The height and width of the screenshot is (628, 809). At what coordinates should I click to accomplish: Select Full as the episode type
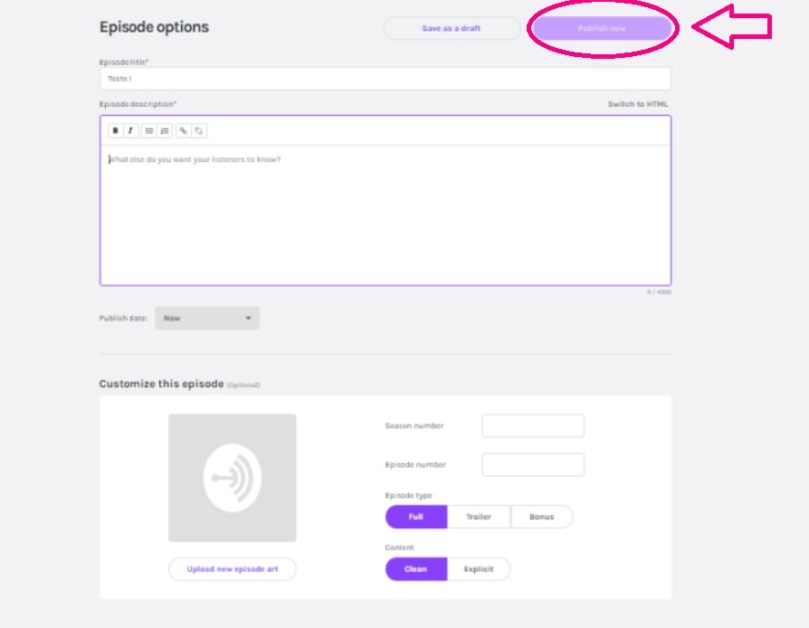pyautogui.click(x=415, y=516)
